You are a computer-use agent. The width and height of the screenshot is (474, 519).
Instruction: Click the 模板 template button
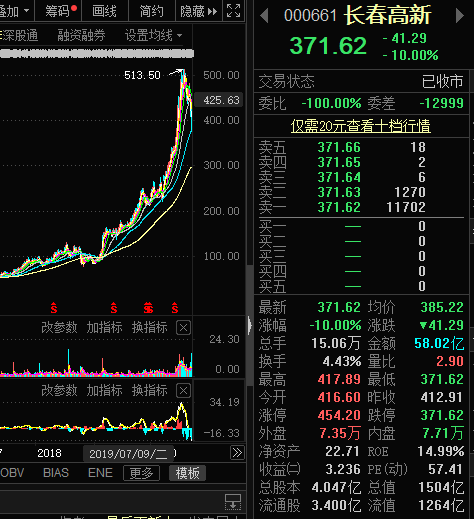187,473
